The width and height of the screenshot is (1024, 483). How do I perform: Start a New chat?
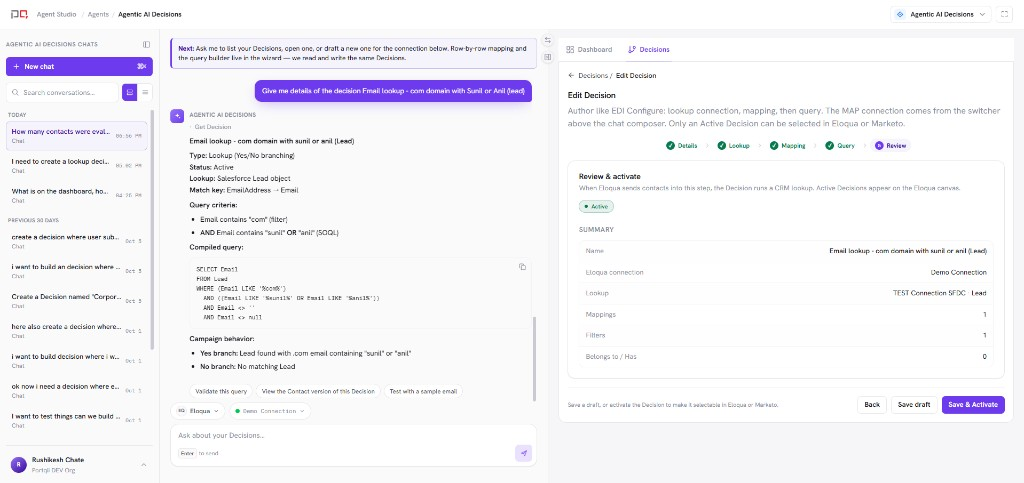tap(79, 67)
